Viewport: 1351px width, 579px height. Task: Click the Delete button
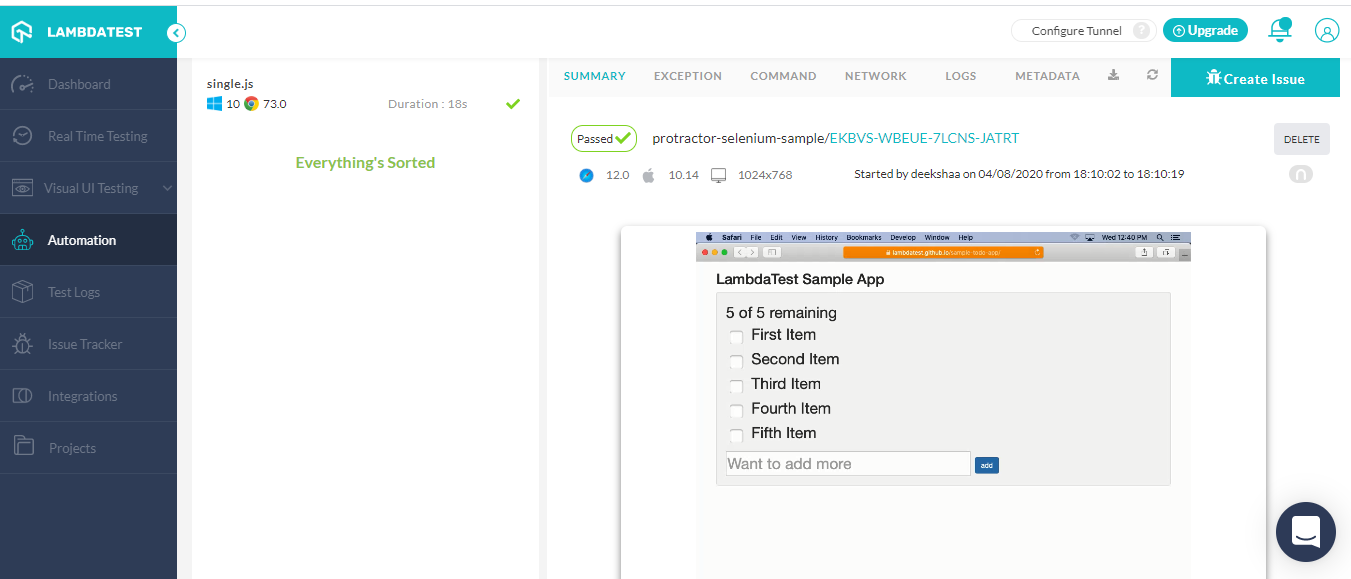(x=1301, y=140)
